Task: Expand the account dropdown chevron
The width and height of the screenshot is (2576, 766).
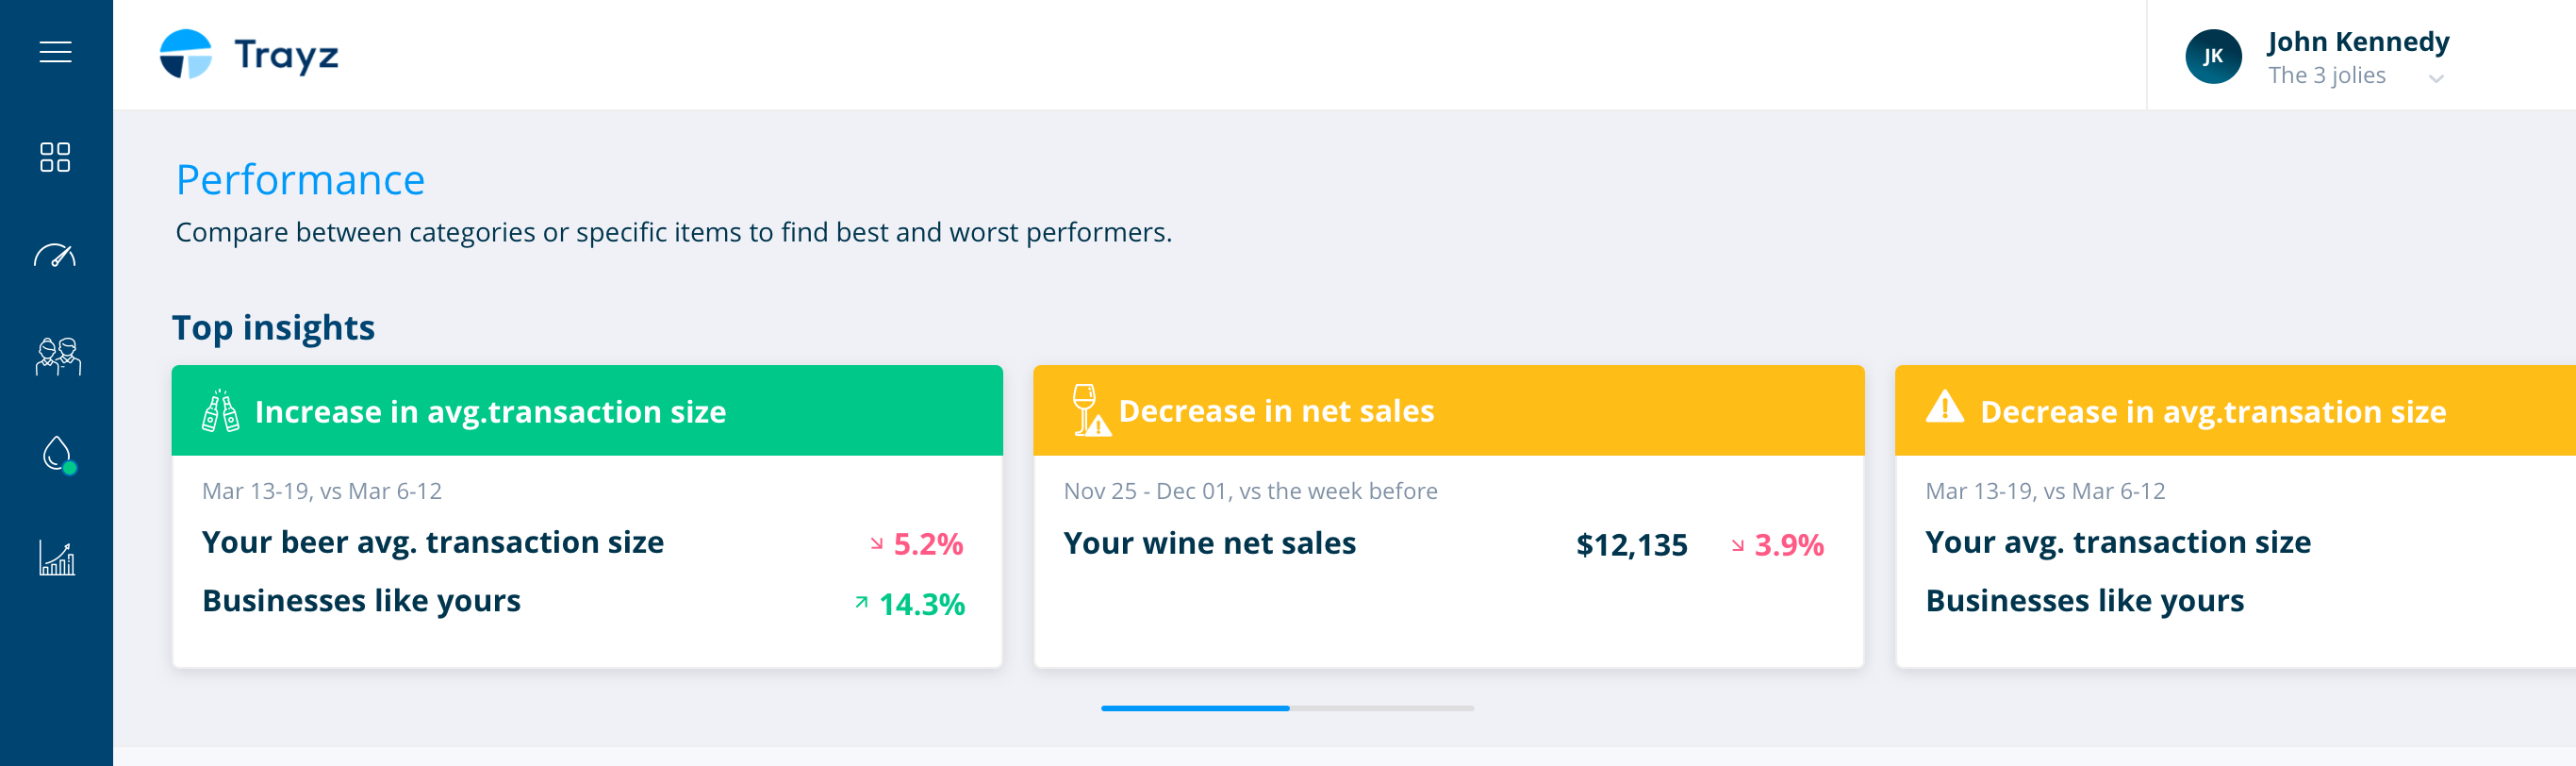Action: 2436,79
